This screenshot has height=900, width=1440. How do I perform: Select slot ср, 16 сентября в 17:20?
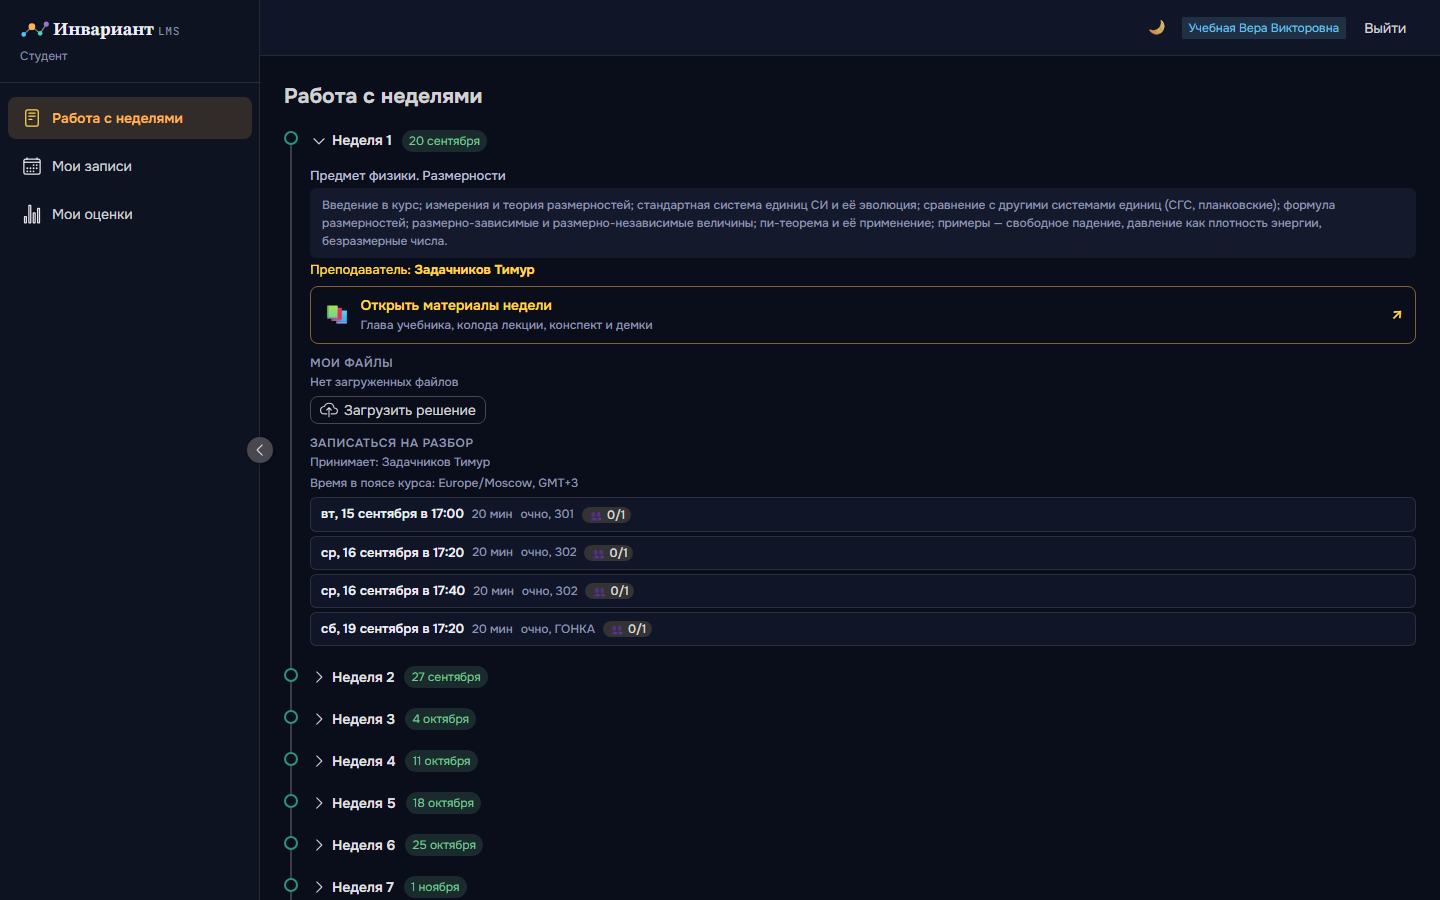pyautogui.click(x=863, y=553)
